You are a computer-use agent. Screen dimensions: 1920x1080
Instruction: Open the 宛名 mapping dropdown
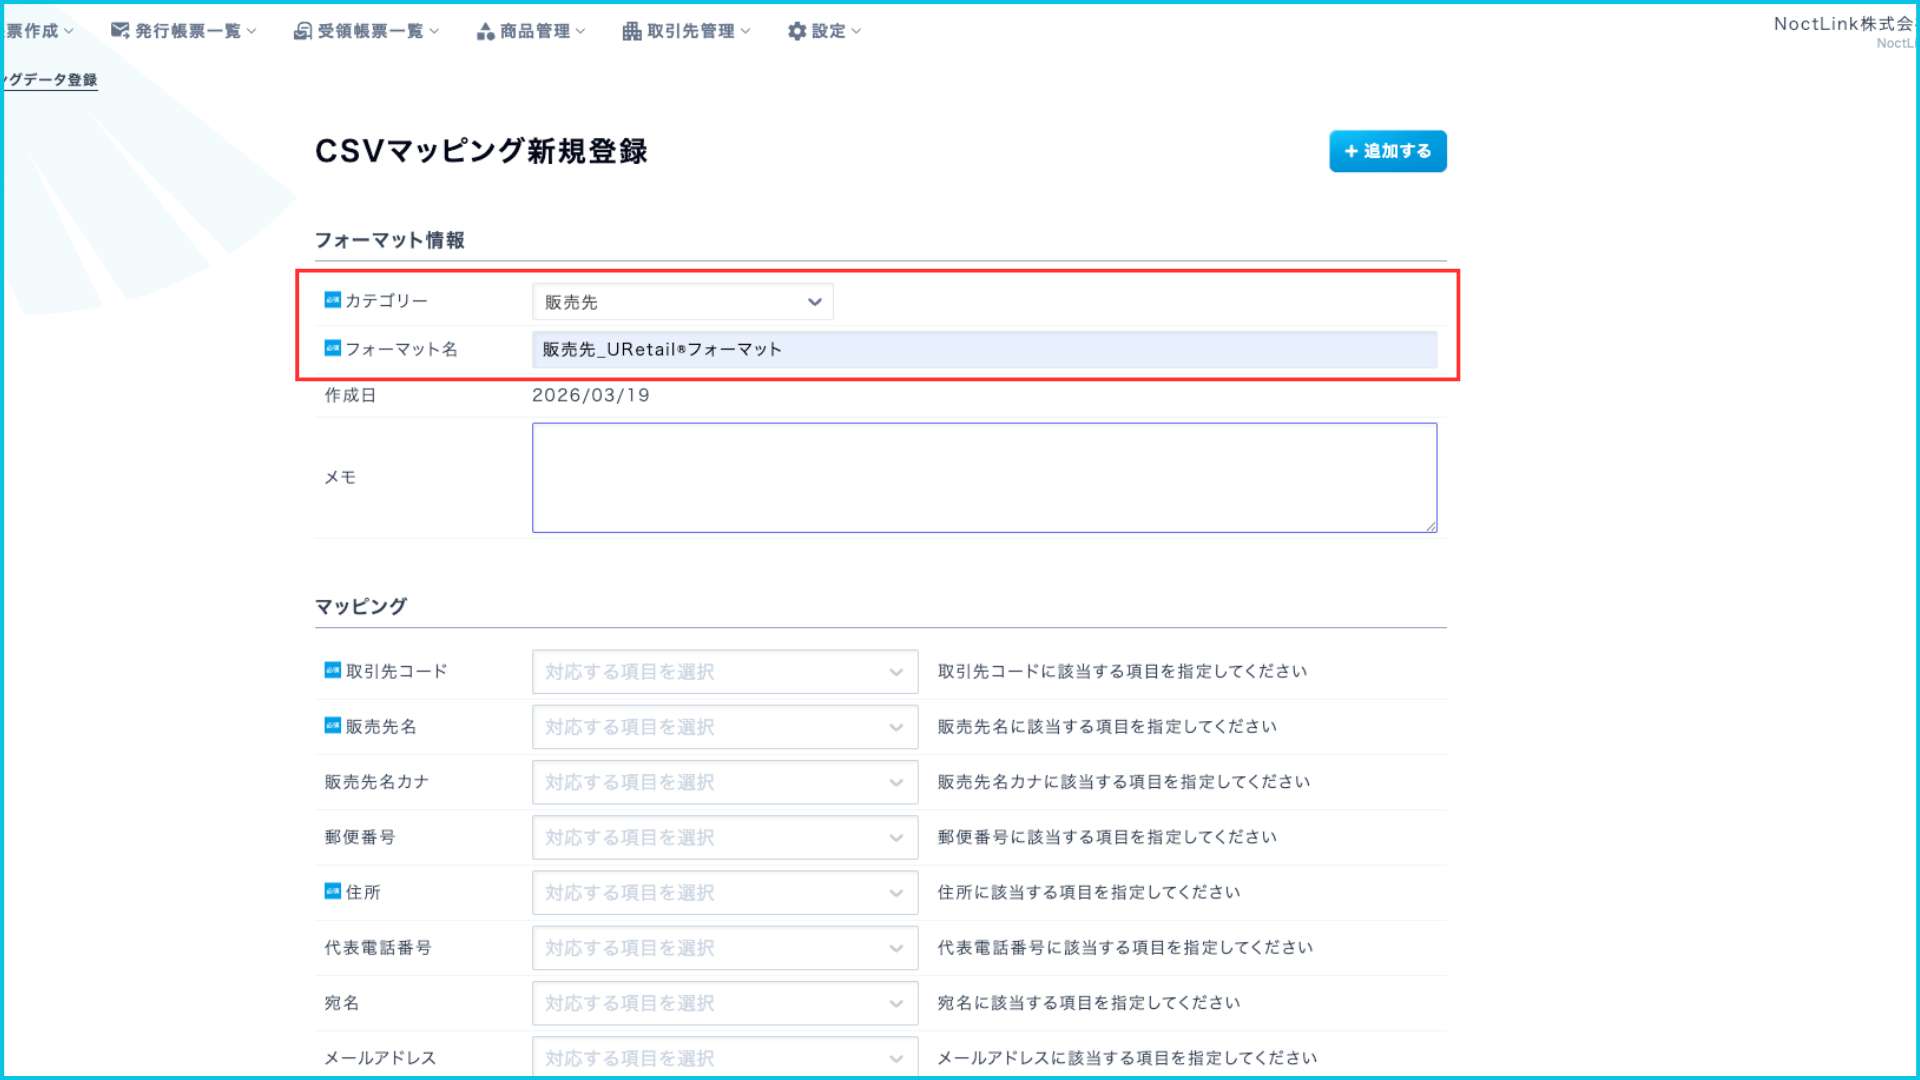(724, 1003)
